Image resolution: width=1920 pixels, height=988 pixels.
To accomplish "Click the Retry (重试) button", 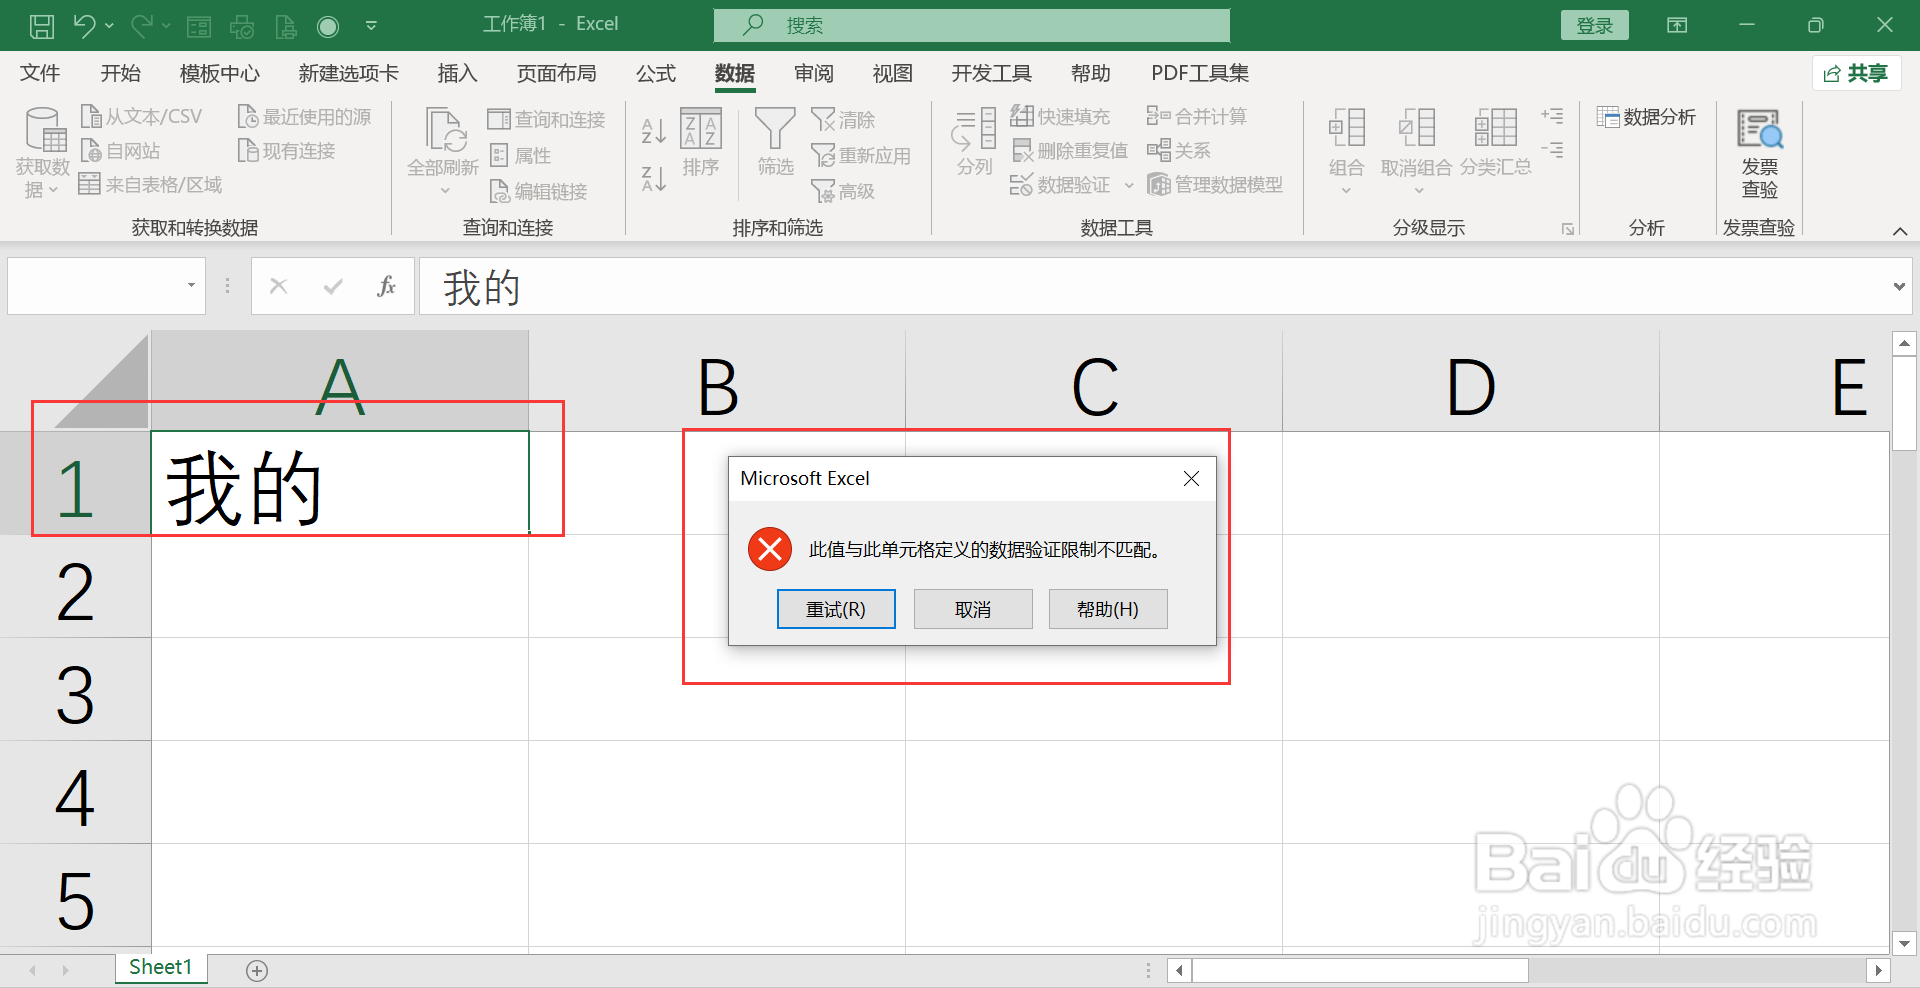I will (836, 609).
